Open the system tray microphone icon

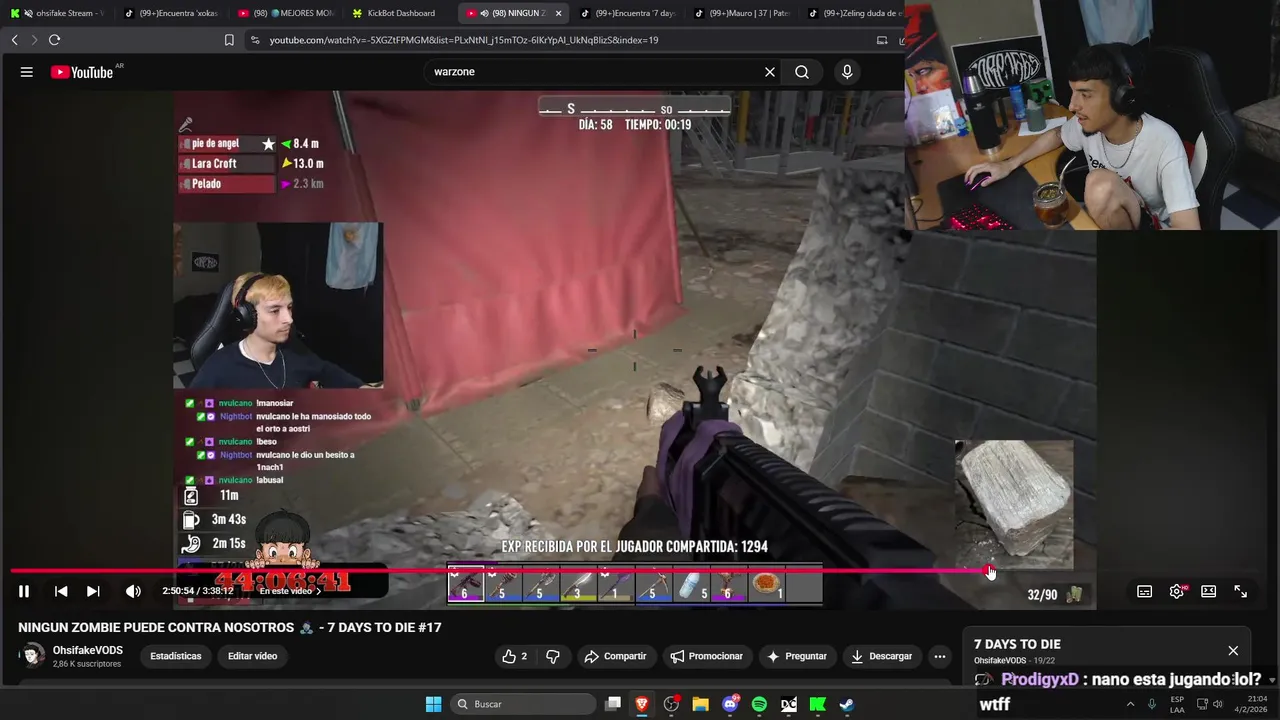(x=1152, y=704)
